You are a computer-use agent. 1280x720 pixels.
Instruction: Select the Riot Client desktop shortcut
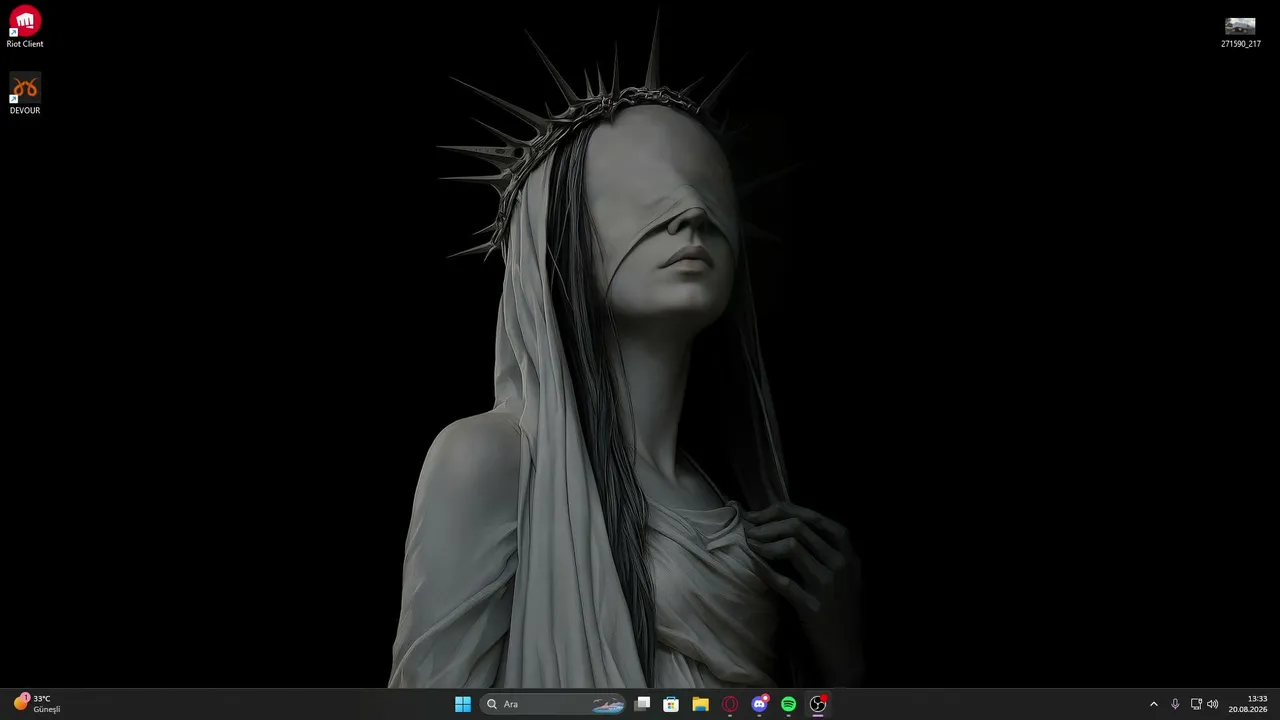click(25, 27)
